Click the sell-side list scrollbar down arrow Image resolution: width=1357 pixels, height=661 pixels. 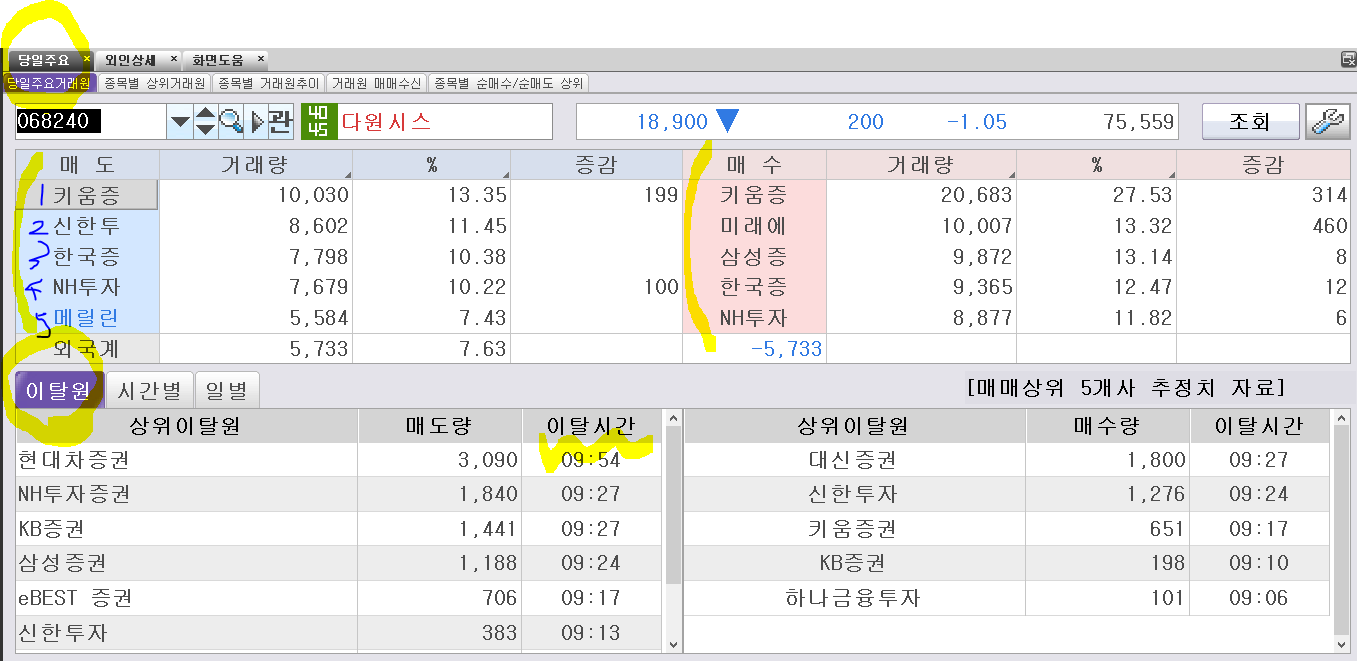[673, 645]
